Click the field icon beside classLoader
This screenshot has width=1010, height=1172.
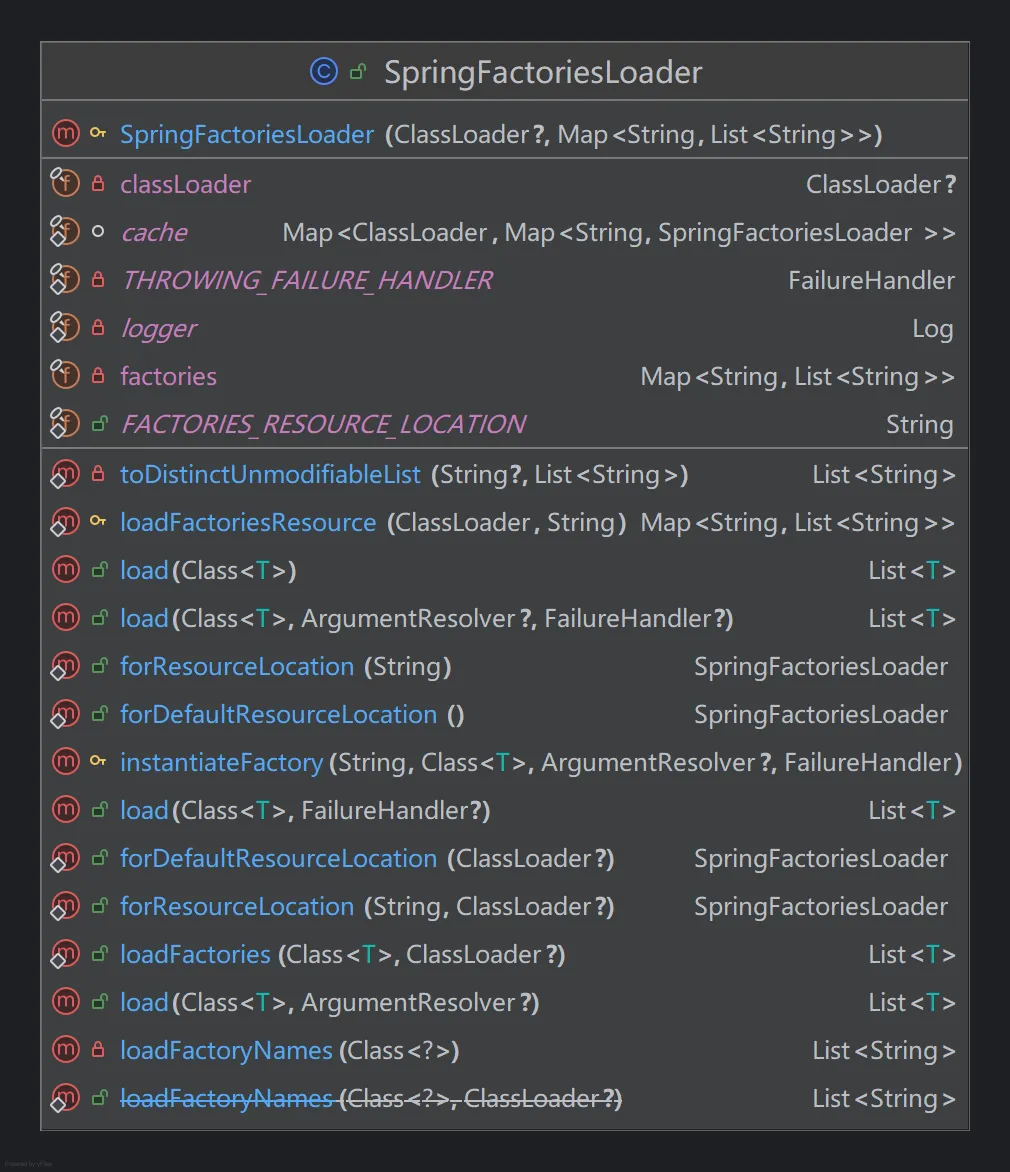pos(65,184)
